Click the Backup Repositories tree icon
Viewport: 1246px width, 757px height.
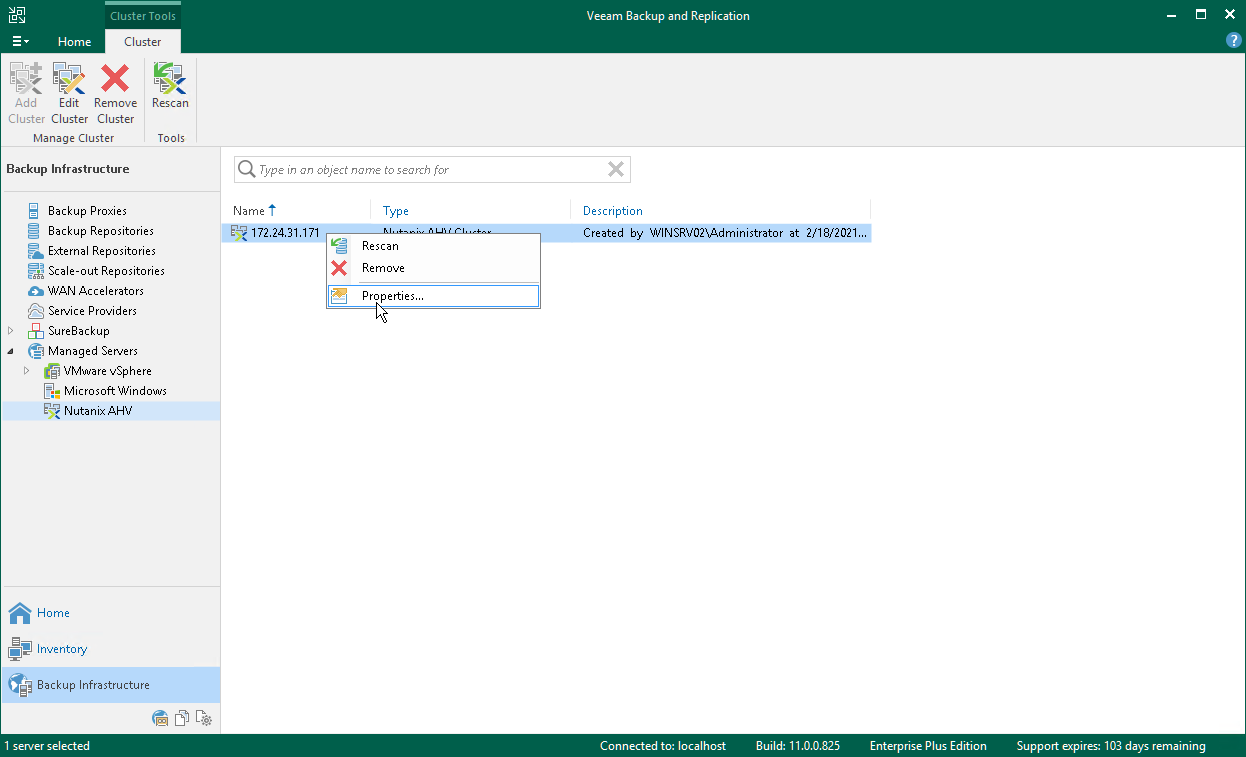(36, 231)
